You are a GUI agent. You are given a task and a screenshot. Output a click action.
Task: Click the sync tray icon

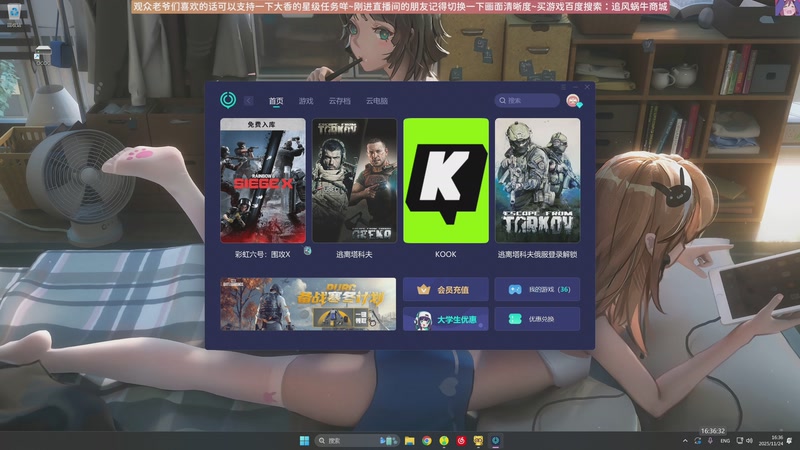pyautogui.click(x=697, y=441)
